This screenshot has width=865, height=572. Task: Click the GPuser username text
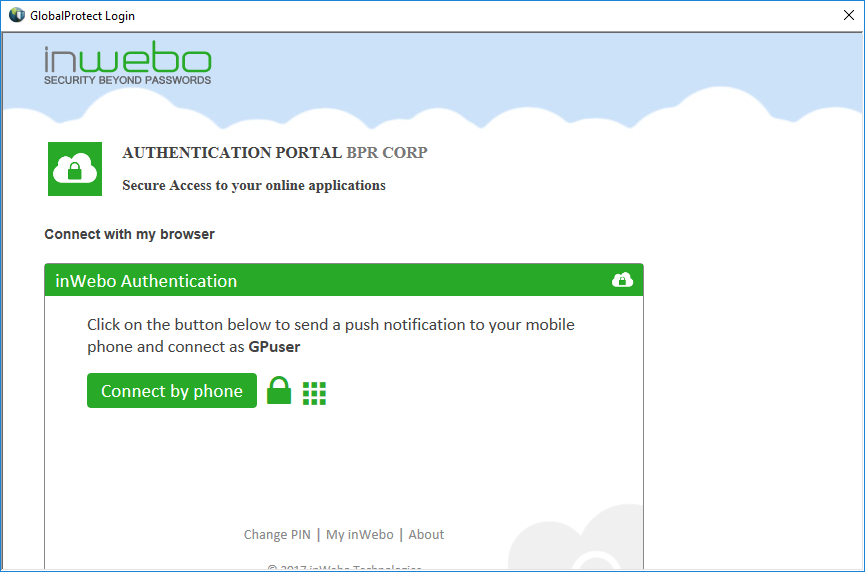(274, 347)
